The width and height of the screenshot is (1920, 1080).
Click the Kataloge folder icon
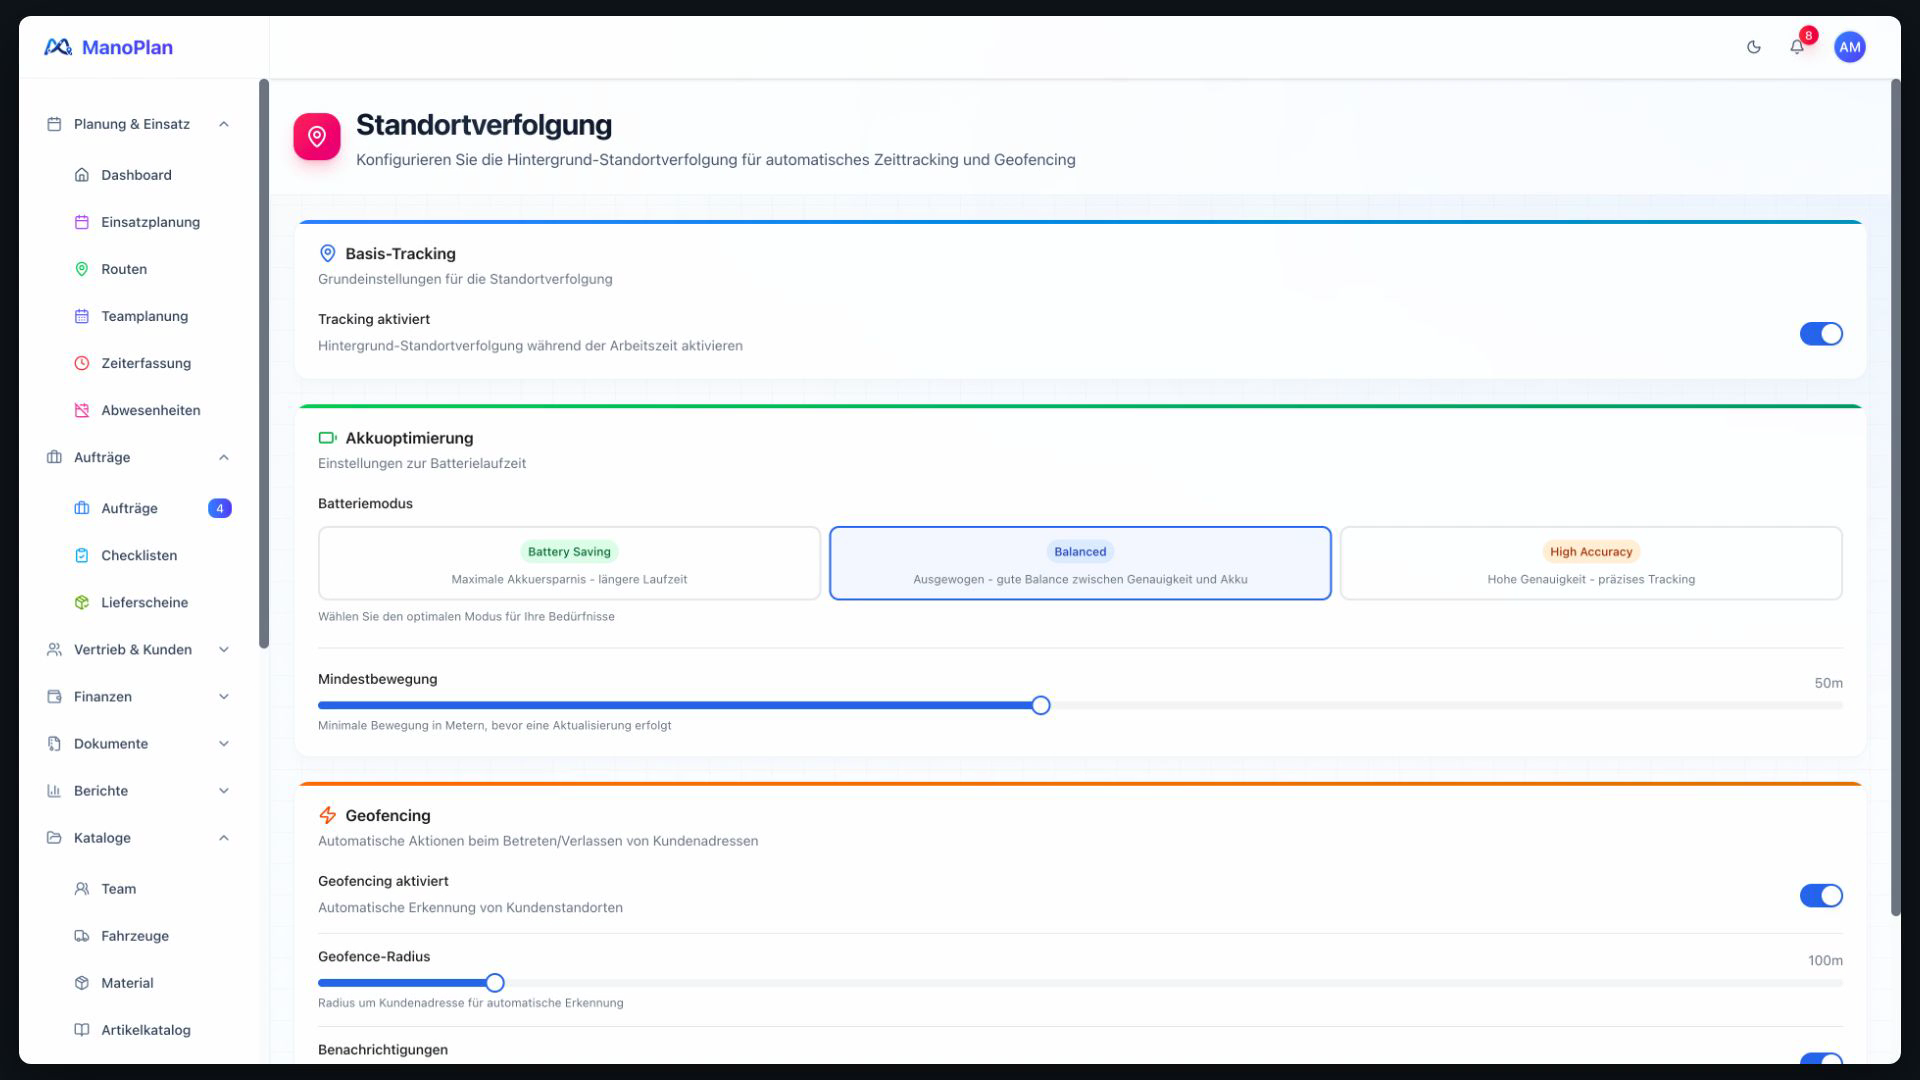(54, 838)
